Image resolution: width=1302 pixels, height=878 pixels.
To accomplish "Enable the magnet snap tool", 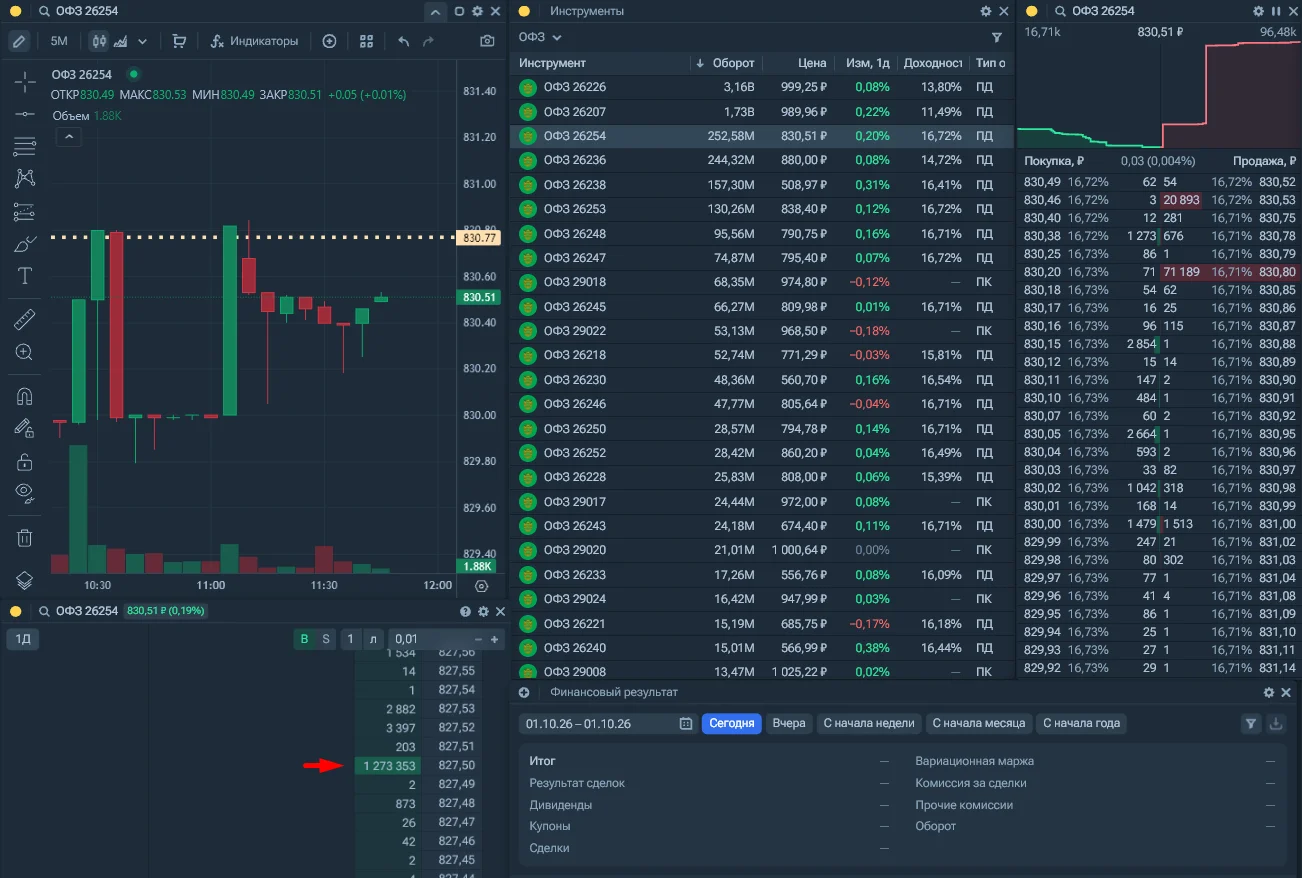I will click(x=25, y=397).
